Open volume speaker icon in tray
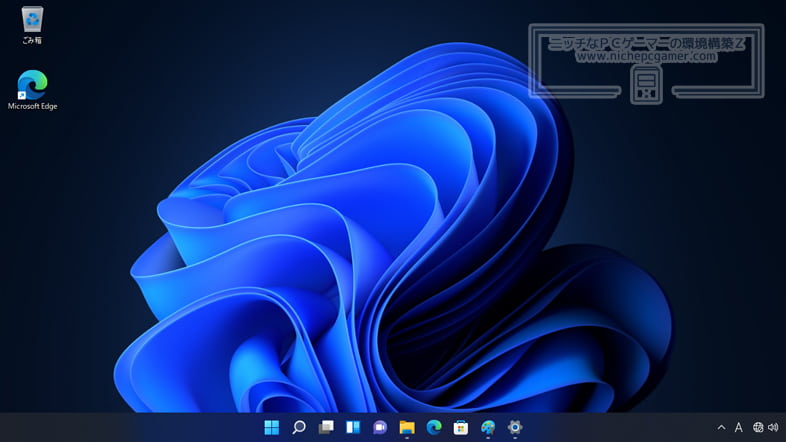The image size is (786, 442). point(773,427)
